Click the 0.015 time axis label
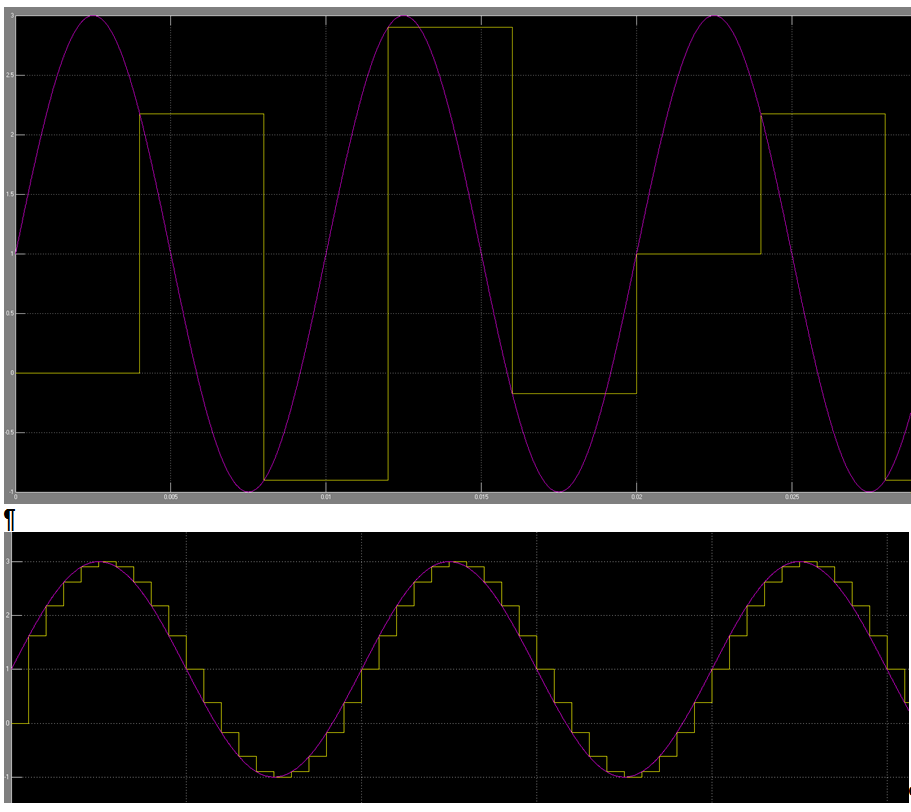The height and width of the screenshot is (812, 911). point(481,497)
